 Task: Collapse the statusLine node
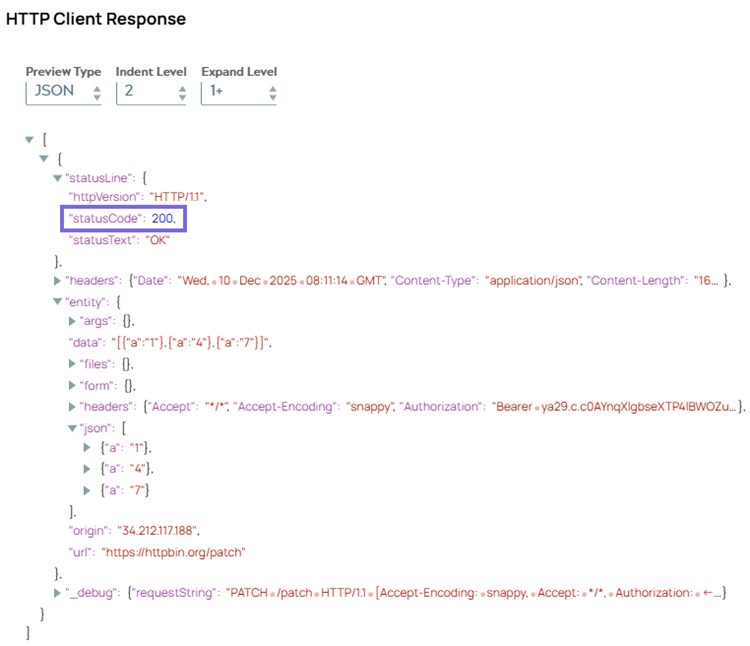(57, 178)
